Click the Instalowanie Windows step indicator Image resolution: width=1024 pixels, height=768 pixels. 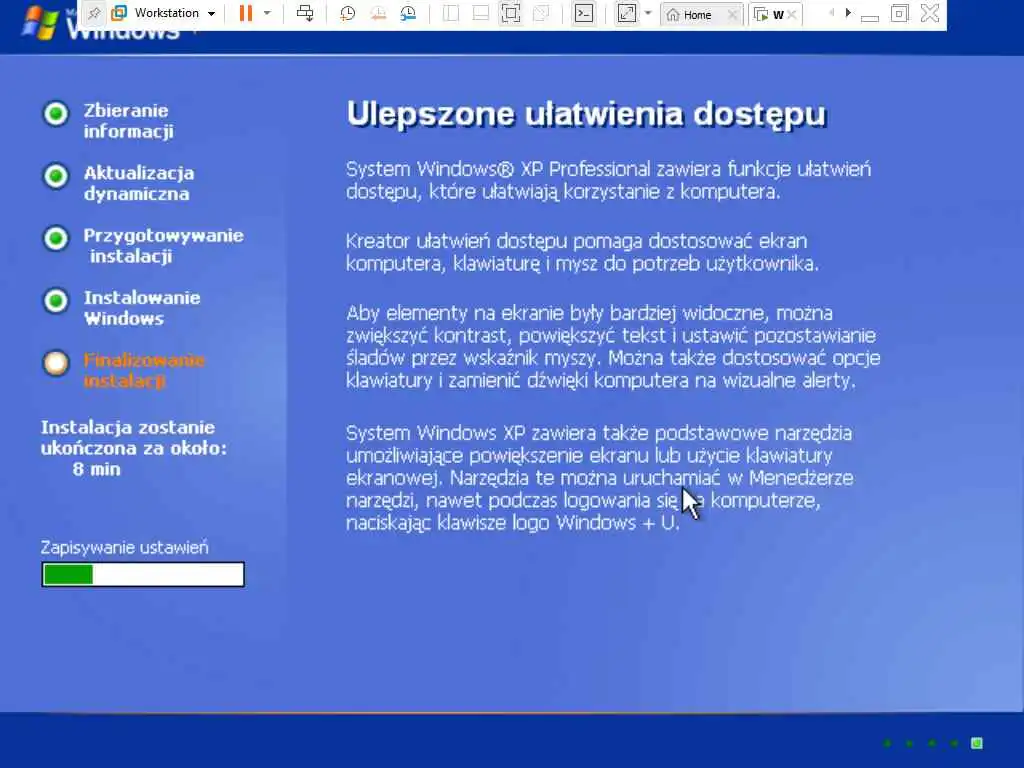tap(56, 300)
